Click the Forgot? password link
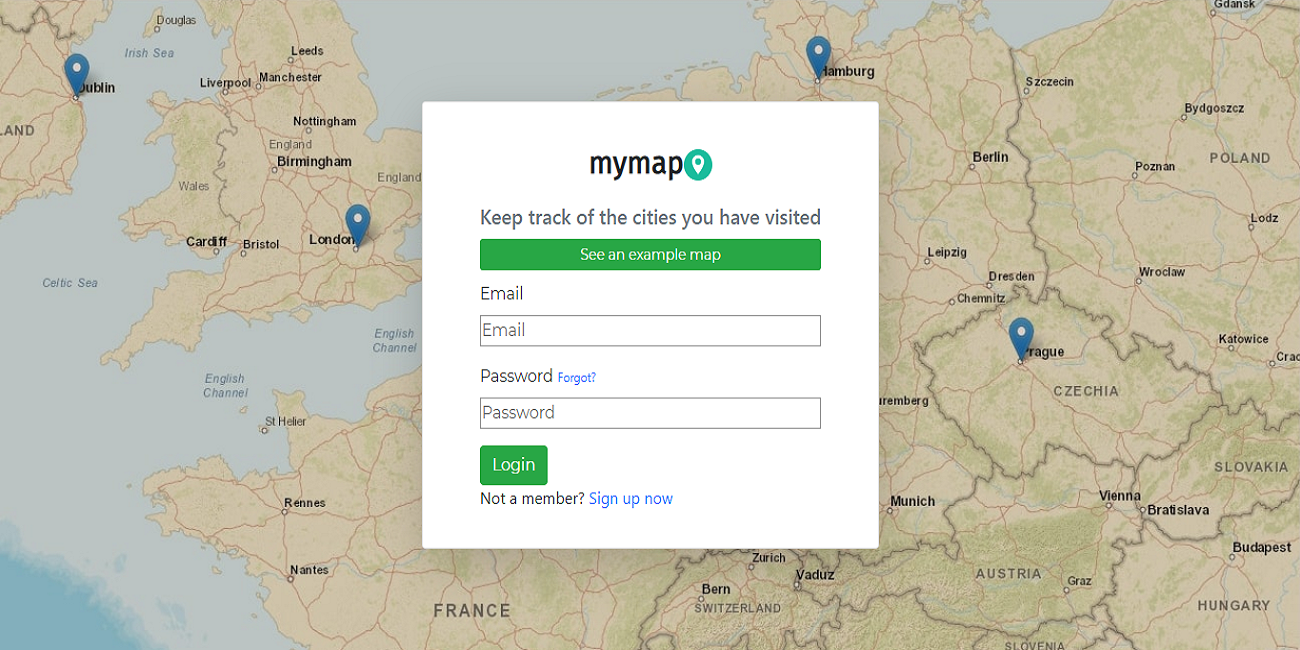This screenshot has height=650, width=1300. coord(576,377)
